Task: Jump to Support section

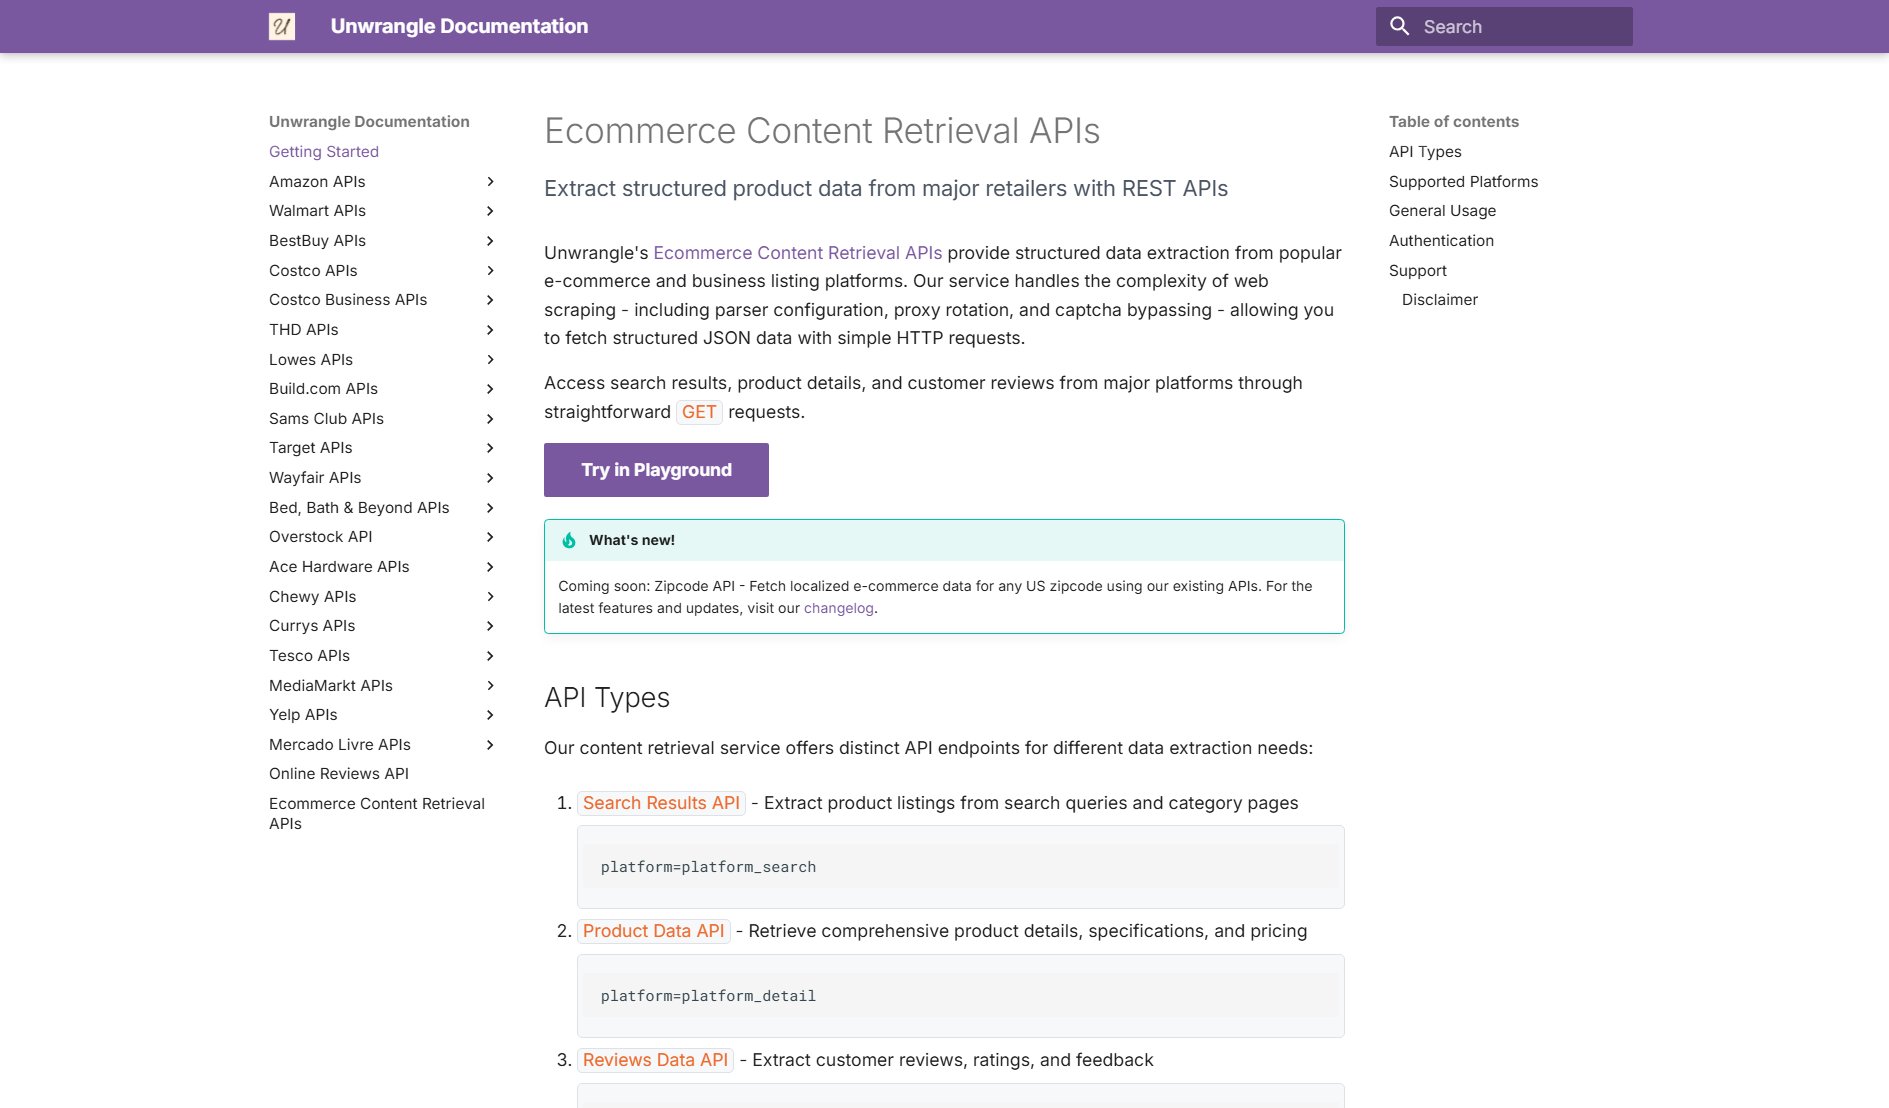Action: [1417, 271]
